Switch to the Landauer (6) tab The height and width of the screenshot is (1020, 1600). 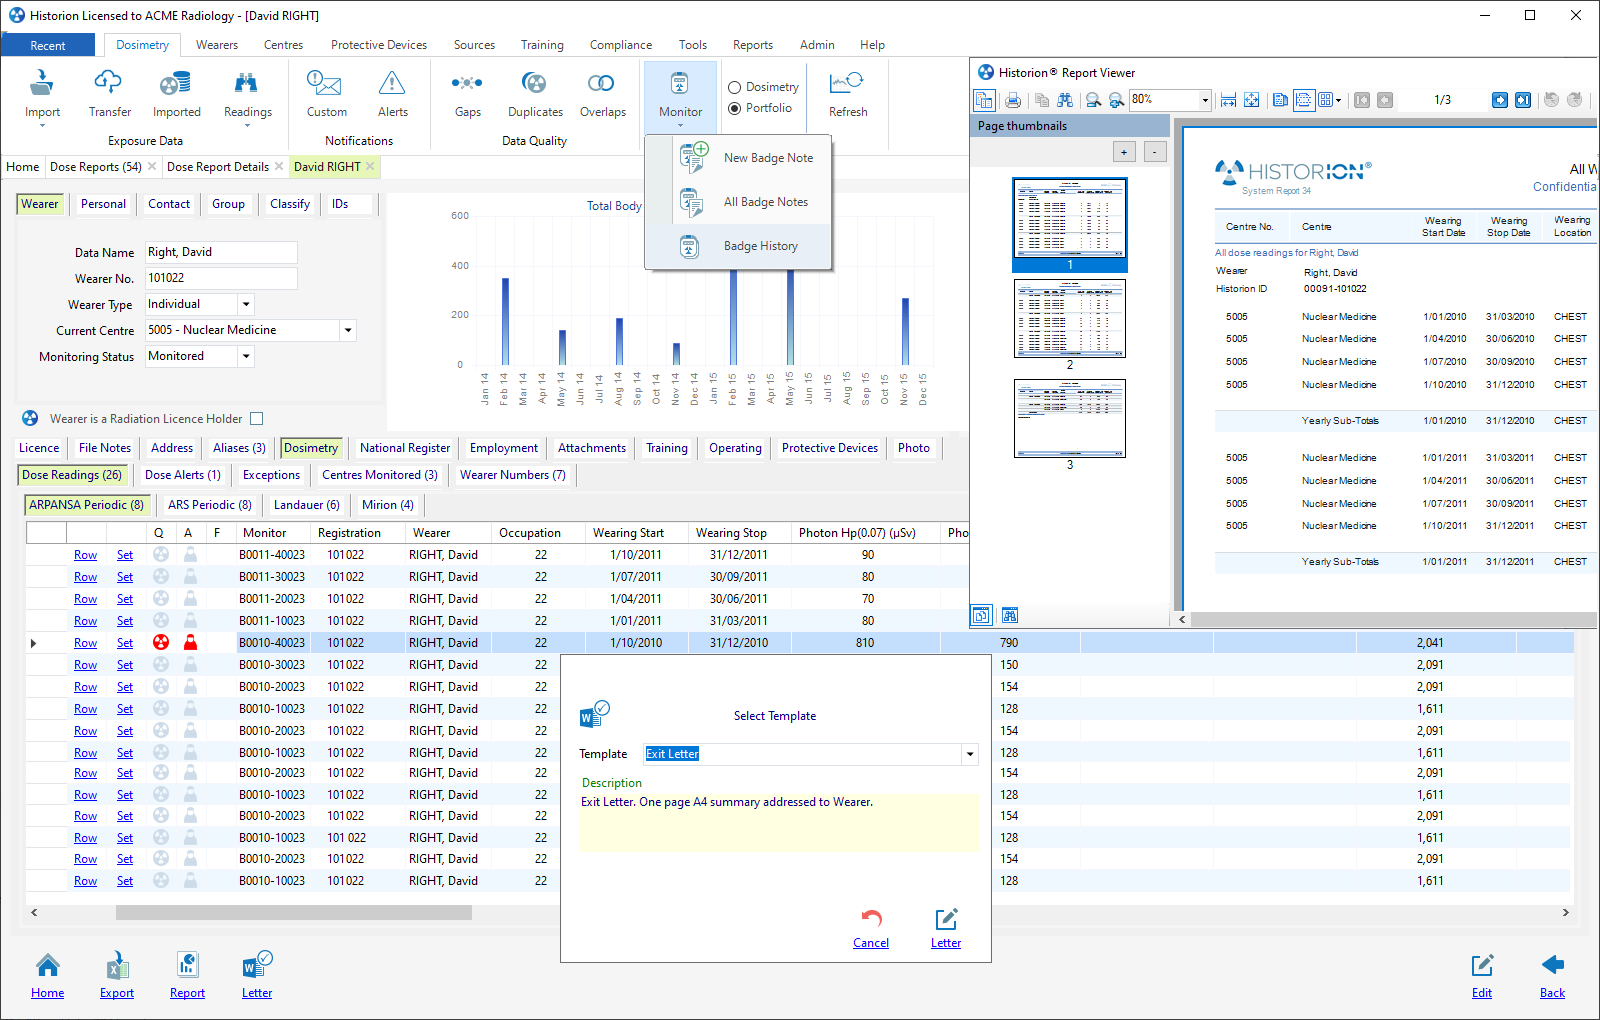click(306, 505)
